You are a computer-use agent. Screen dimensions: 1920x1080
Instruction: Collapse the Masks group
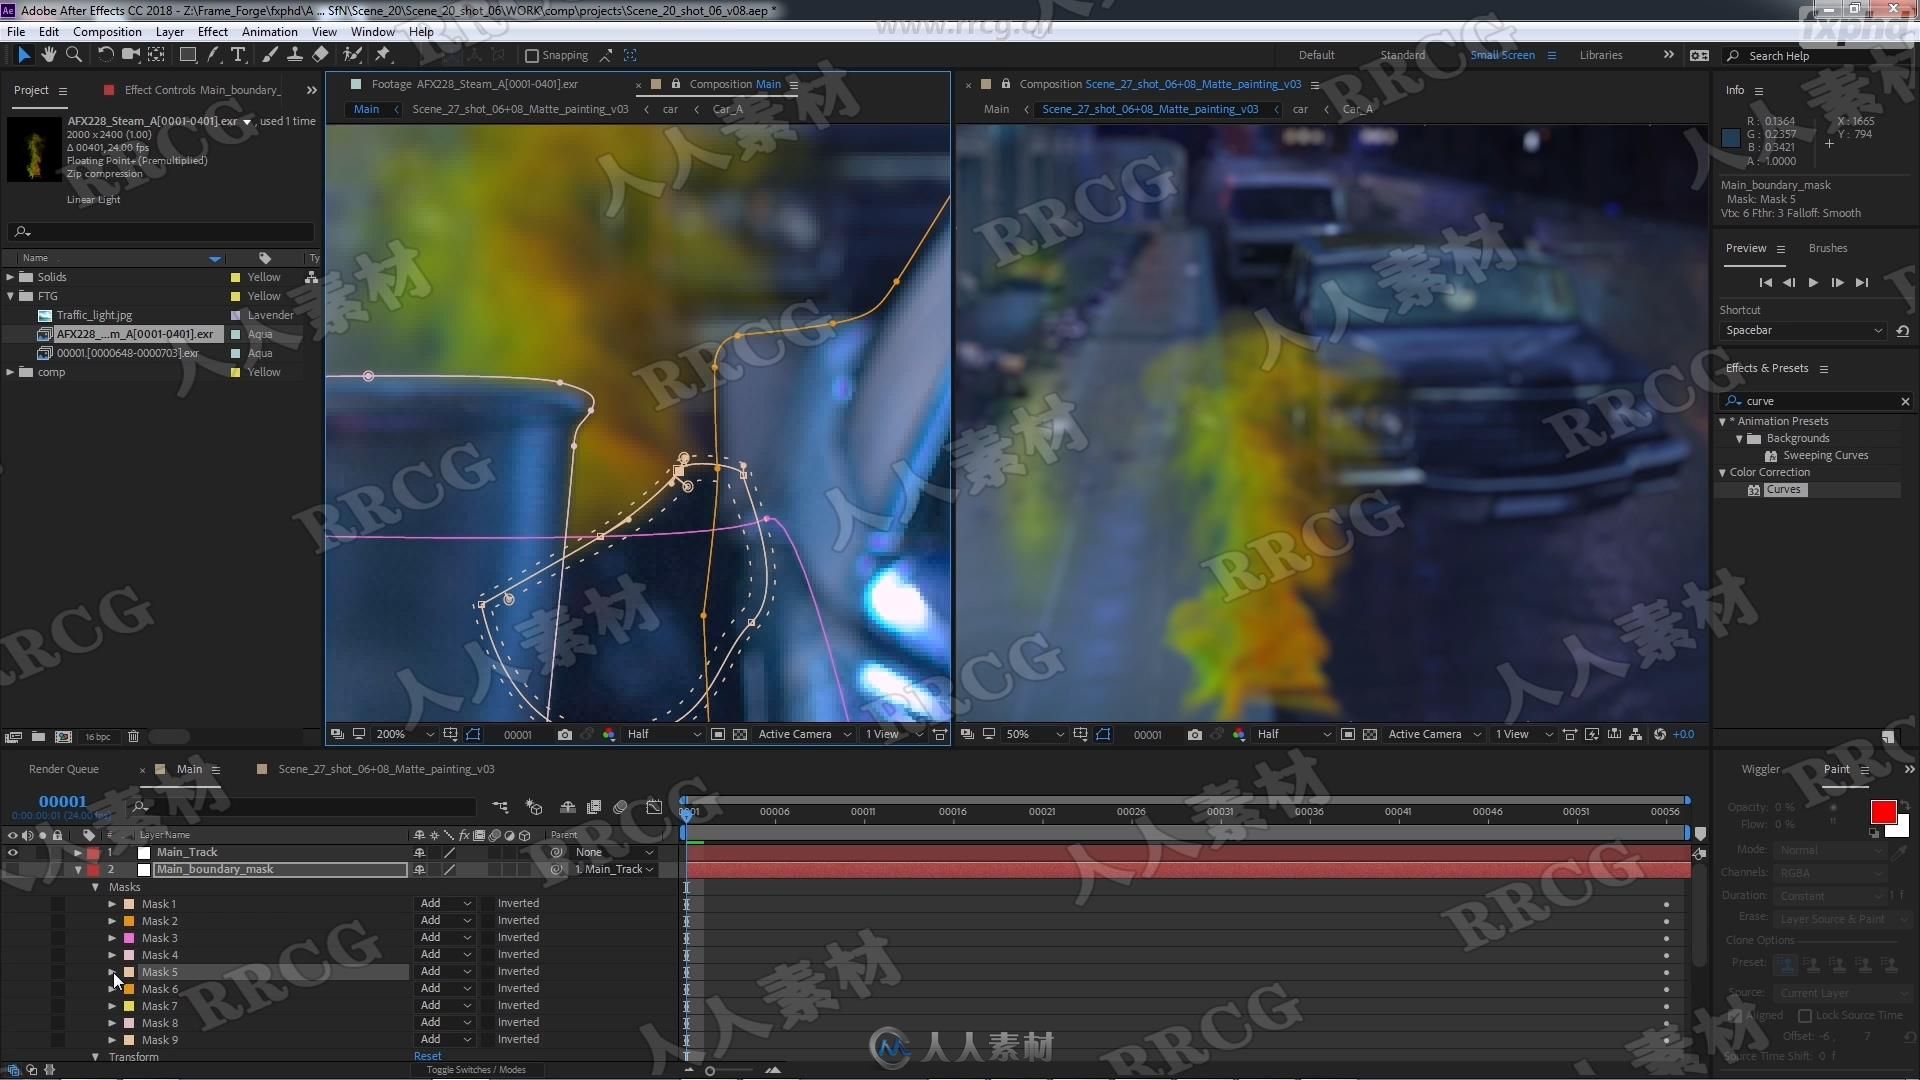(96, 887)
